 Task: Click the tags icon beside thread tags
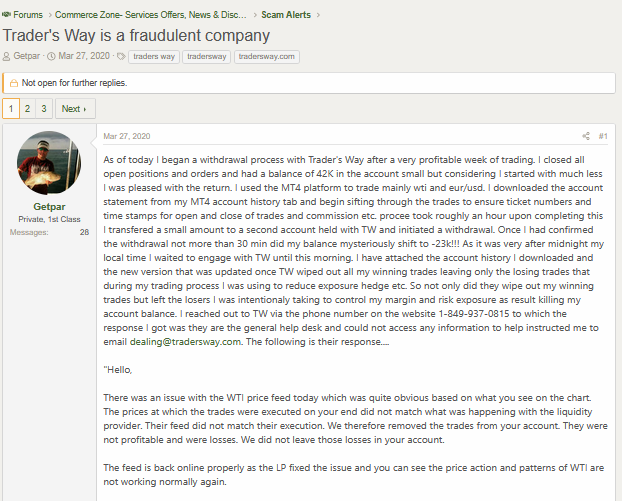pos(121,57)
